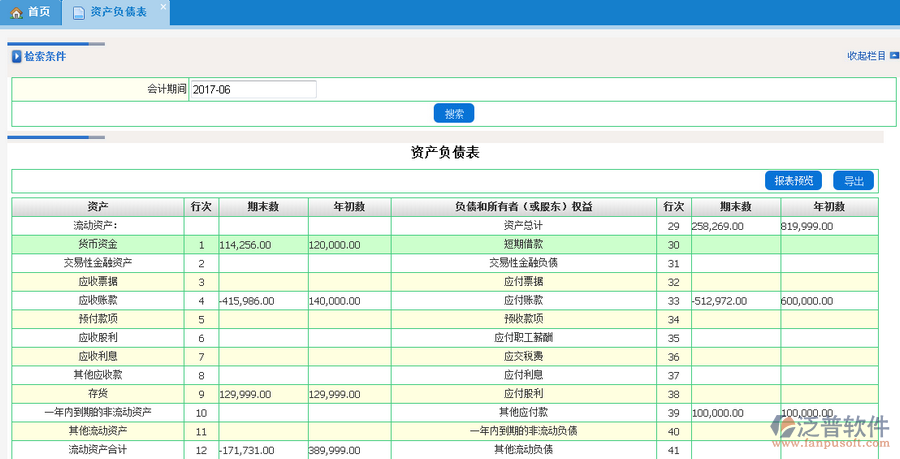Image resolution: width=900 pixels, height=459 pixels.
Task: Click the document icon on 资产负债表 tab
Action: point(78,13)
